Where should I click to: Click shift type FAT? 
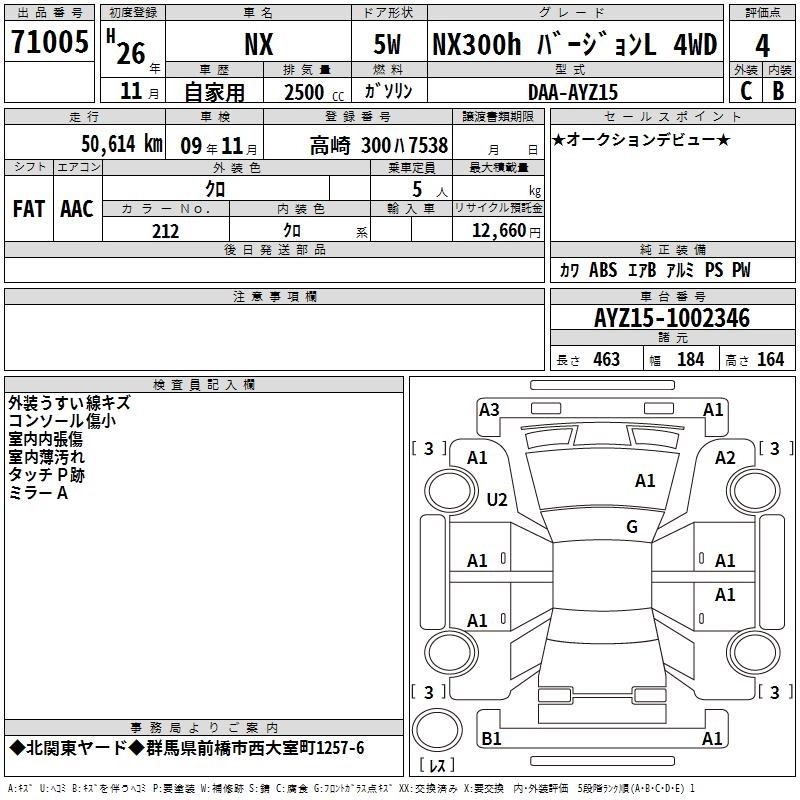29,209
